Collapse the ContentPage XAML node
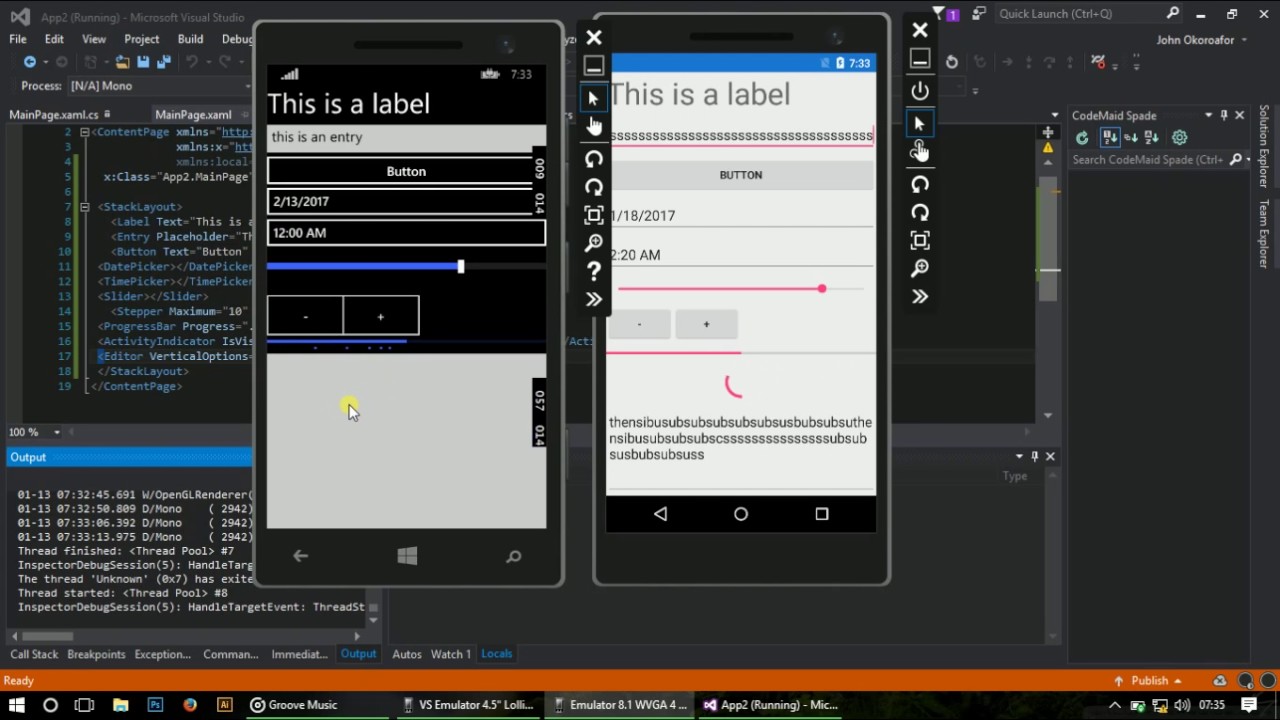The height and width of the screenshot is (720, 1280). pyautogui.click(x=85, y=132)
